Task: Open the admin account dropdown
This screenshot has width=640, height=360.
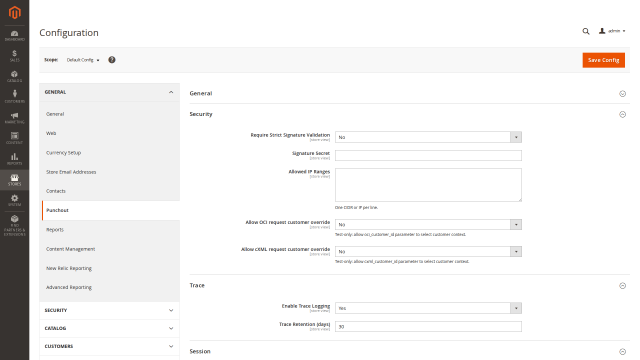Action: [612, 31]
